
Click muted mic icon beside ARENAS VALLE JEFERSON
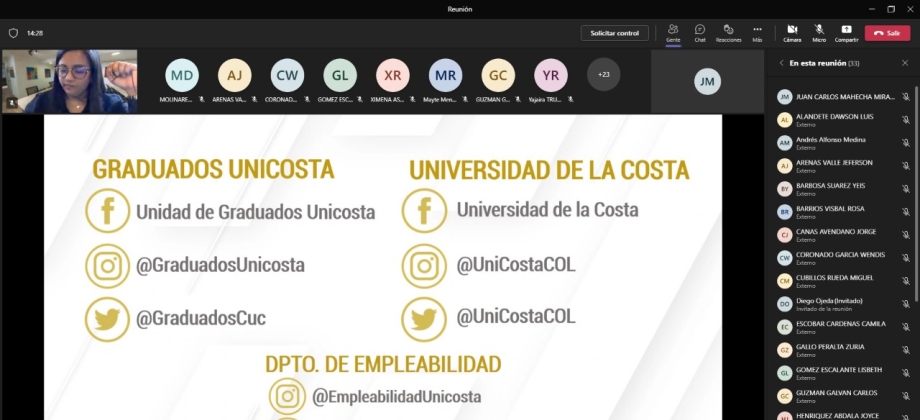[x=906, y=166]
